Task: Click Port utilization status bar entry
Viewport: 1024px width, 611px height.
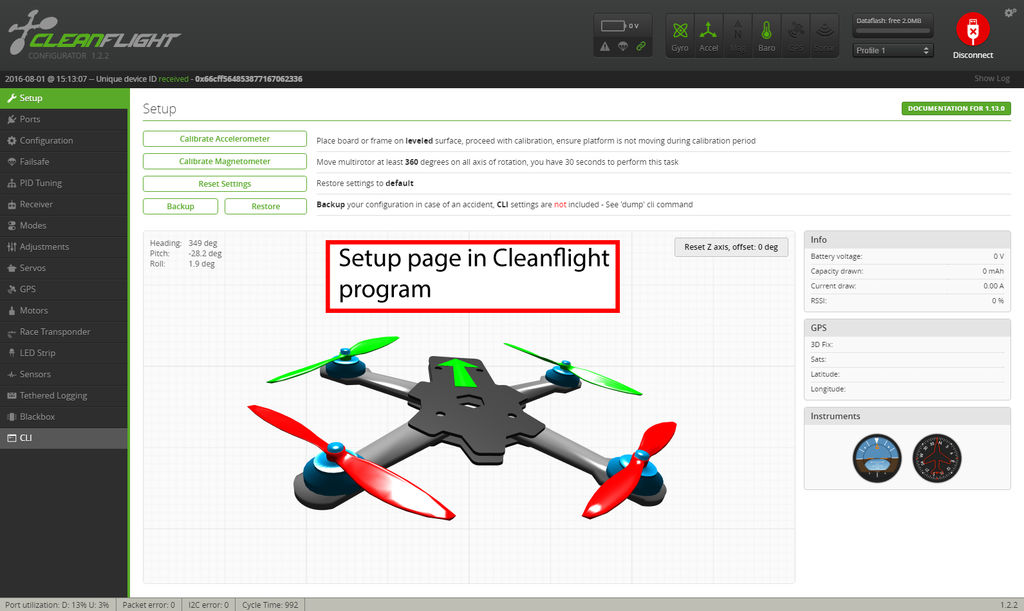Action: (57, 605)
